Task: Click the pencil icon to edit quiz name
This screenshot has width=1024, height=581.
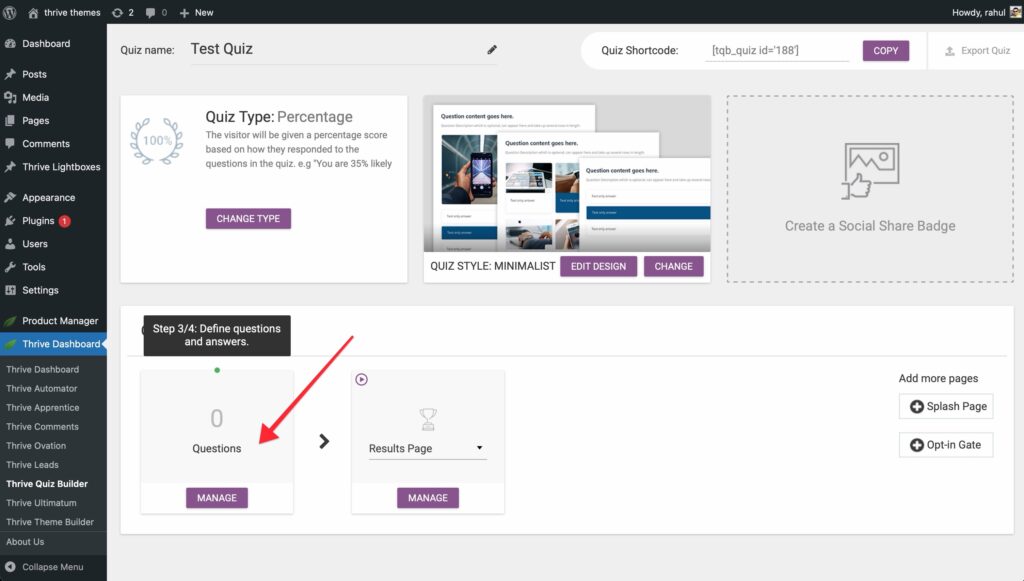Action: tap(492, 50)
